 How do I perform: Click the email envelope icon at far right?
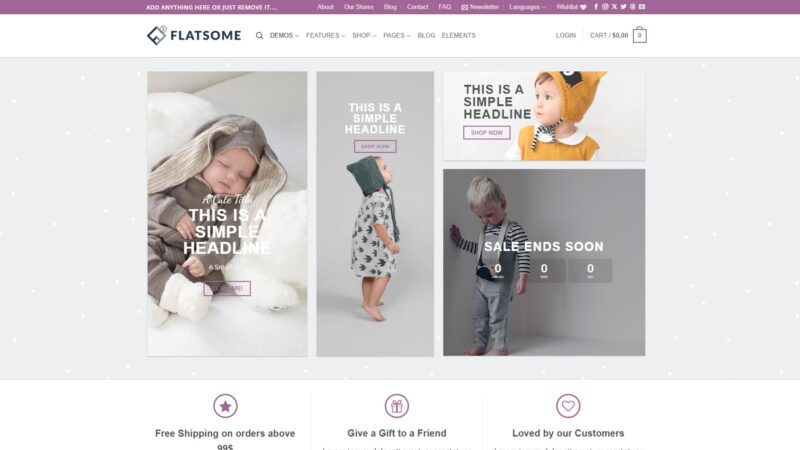point(642,7)
